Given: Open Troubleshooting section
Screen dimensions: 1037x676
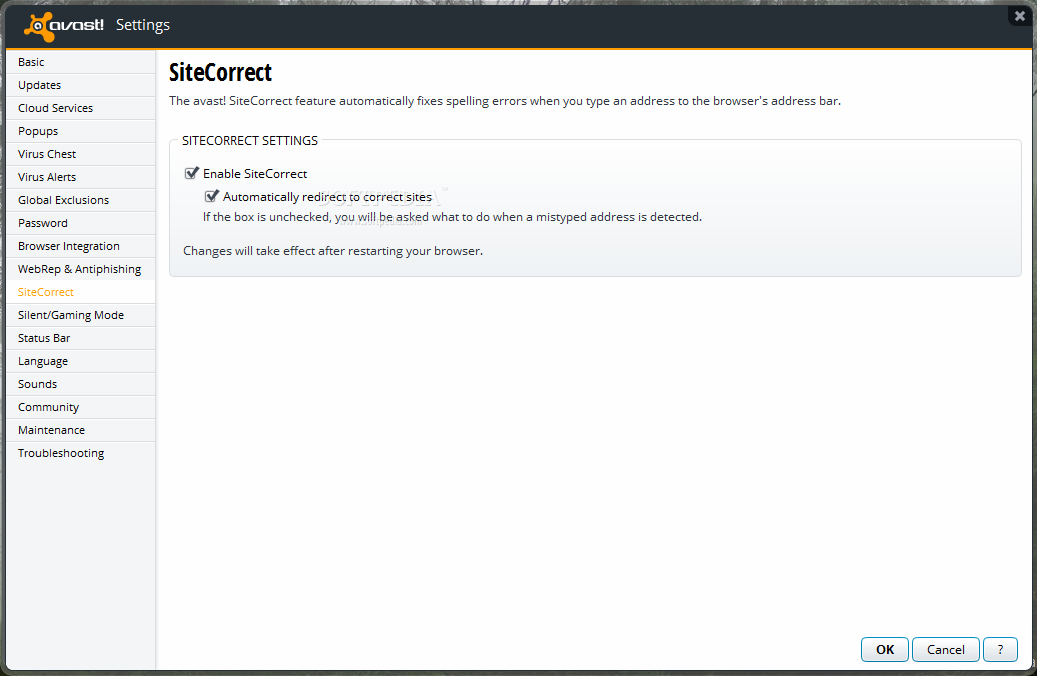Looking at the screenshot, I should pyautogui.click(x=81, y=453).
